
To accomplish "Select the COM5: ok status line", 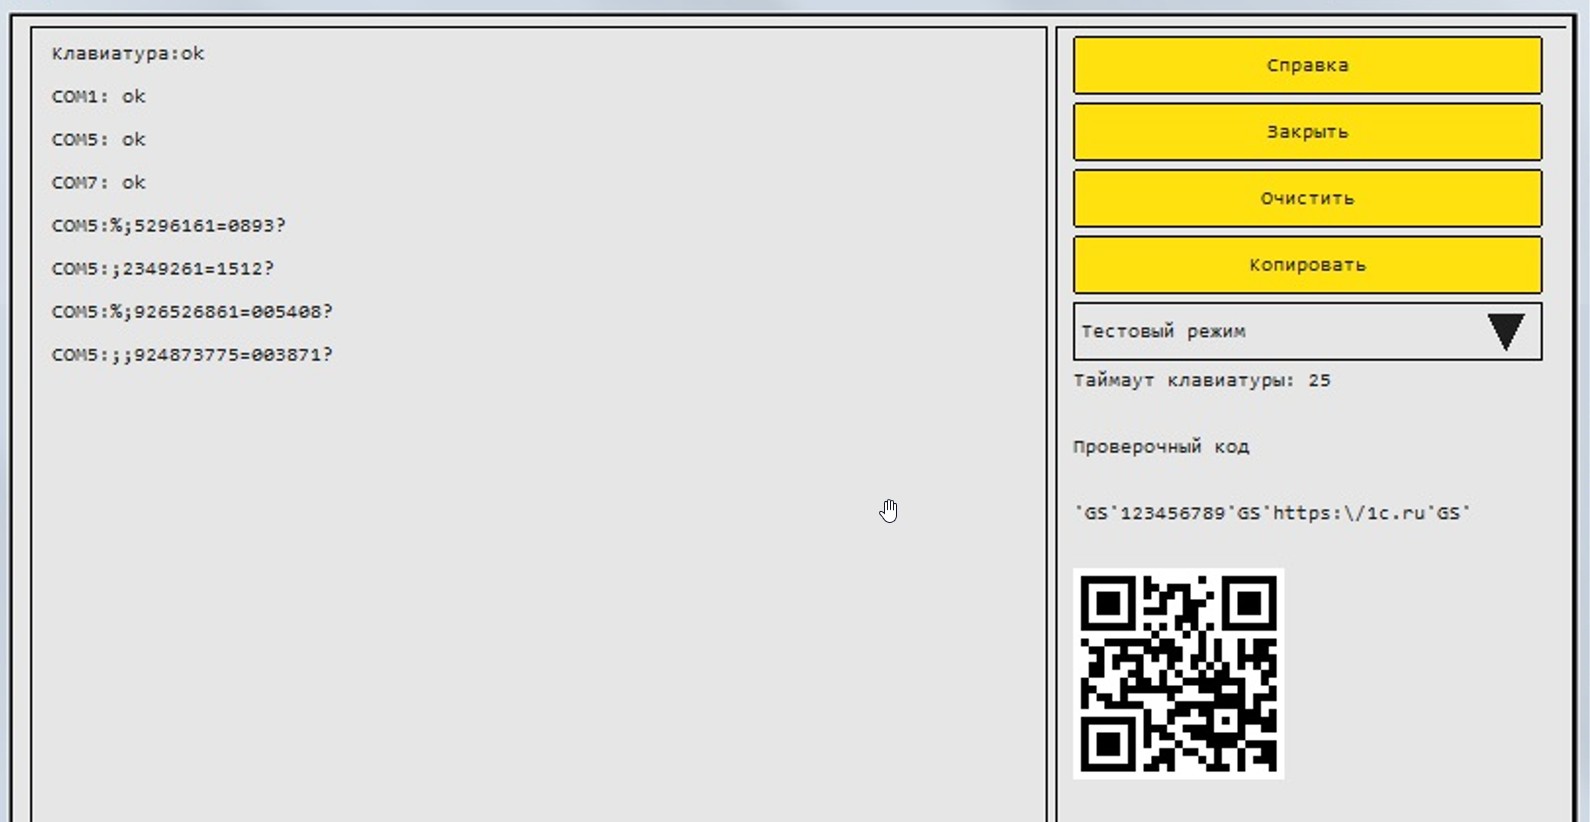I will (x=98, y=140).
